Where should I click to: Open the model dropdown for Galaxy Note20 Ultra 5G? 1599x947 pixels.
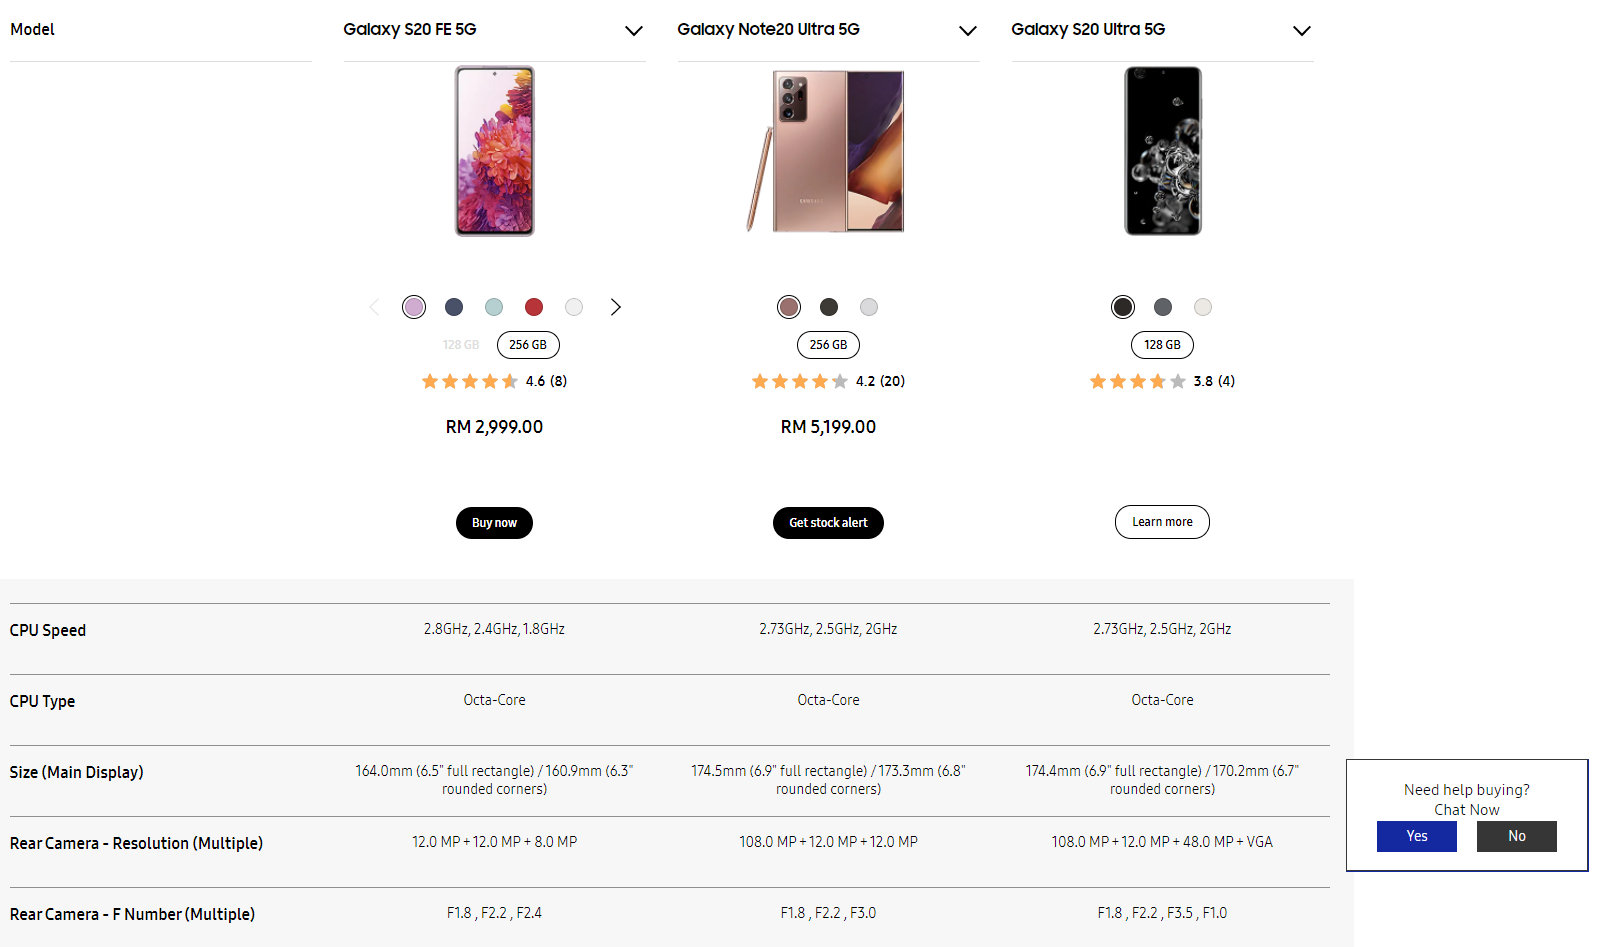[968, 30]
